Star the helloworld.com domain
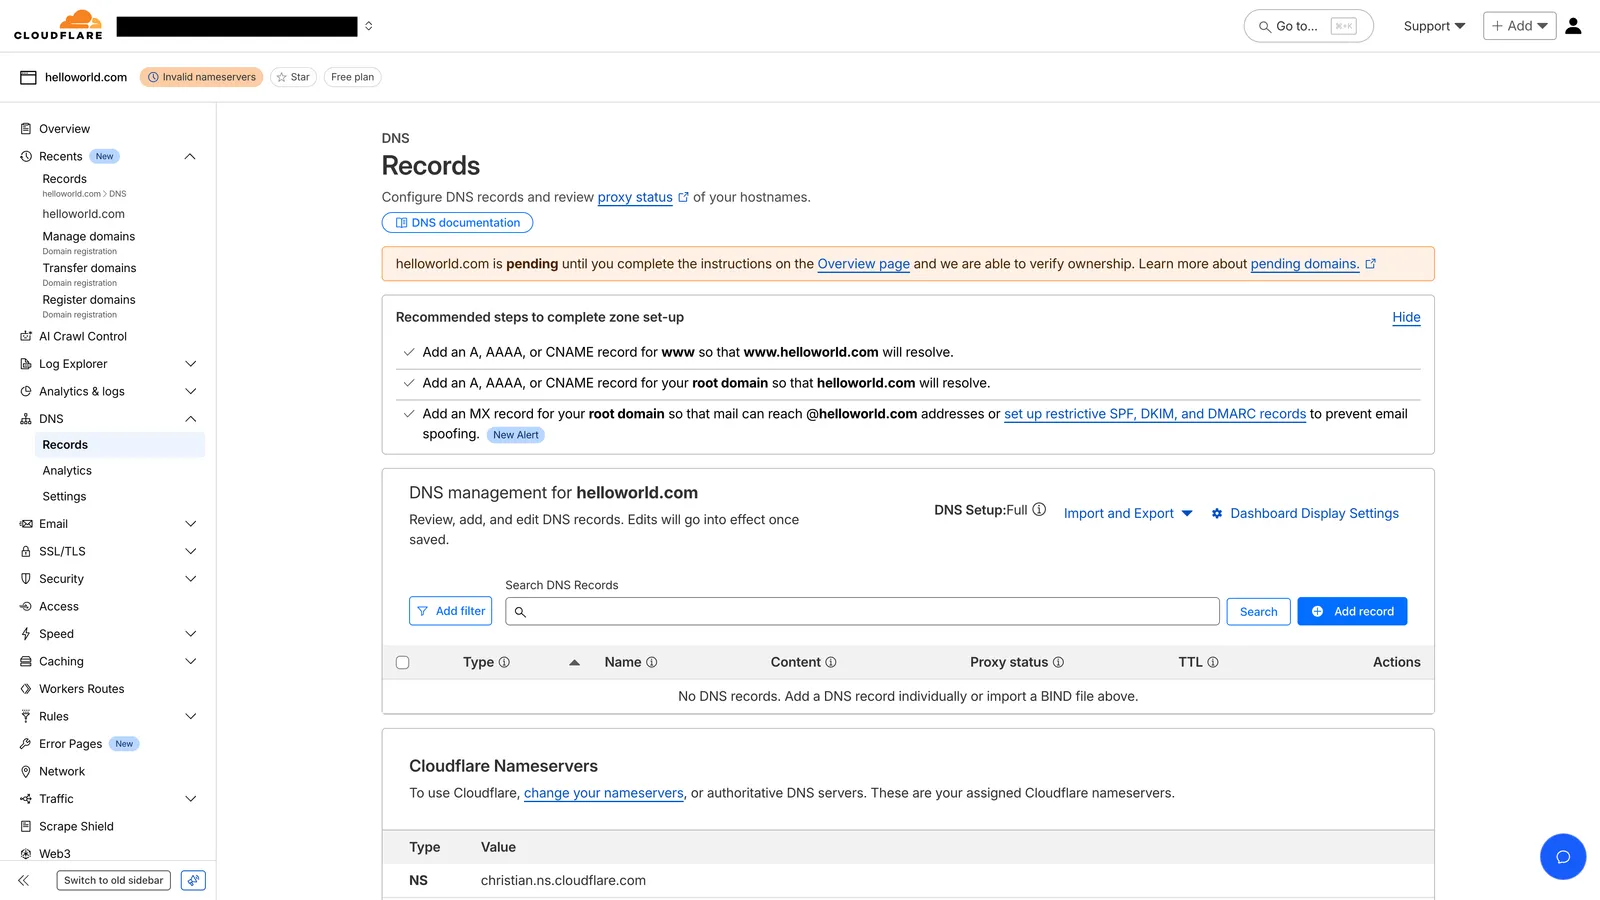1600x900 pixels. pos(293,77)
